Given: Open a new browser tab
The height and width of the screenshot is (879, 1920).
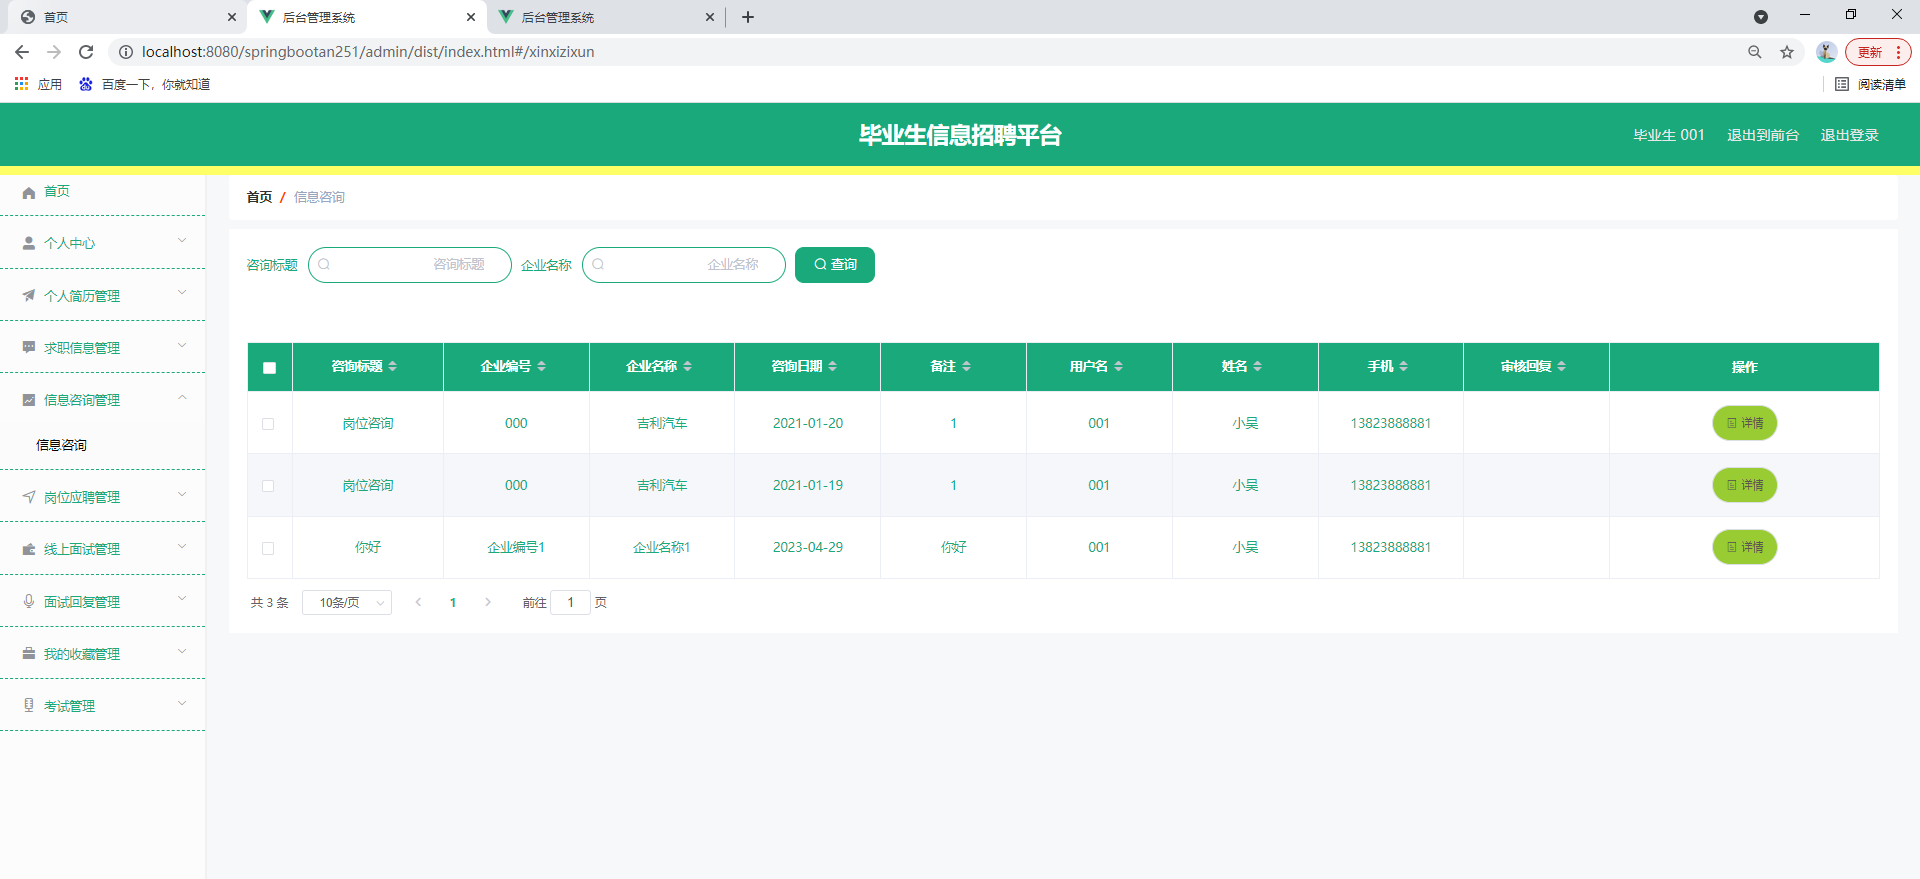Looking at the screenshot, I should pos(748,17).
